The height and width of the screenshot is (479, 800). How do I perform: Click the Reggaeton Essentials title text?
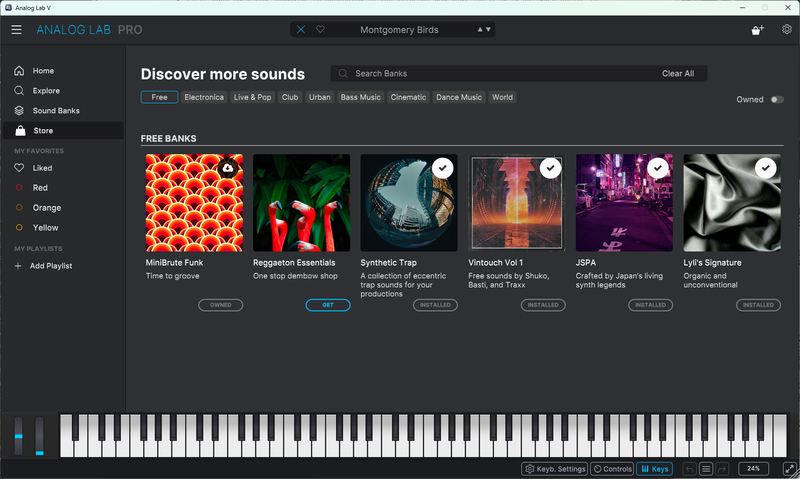294,263
